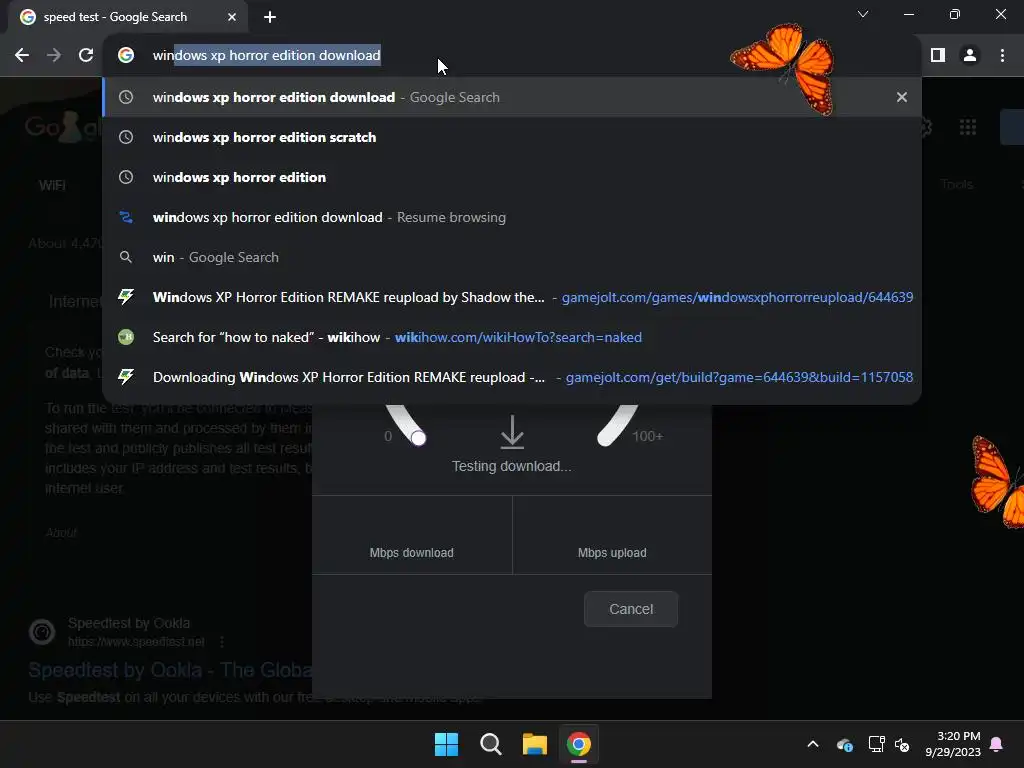Viewport: 1024px width, 768px height.
Task: Cancel the running speed test
Action: tap(631, 609)
